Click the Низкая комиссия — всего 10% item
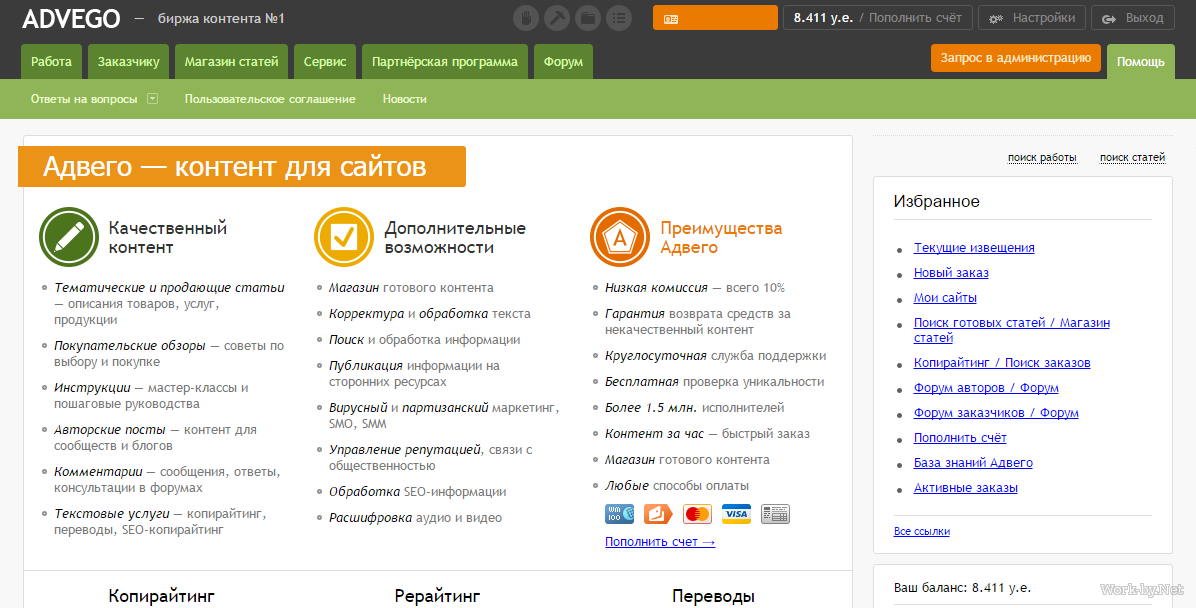 [x=695, y=288]
